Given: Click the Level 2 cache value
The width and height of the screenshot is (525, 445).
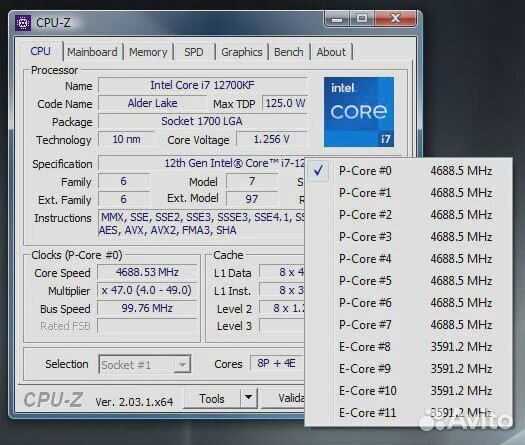Looking at the screenshot, I should point(282,308).
